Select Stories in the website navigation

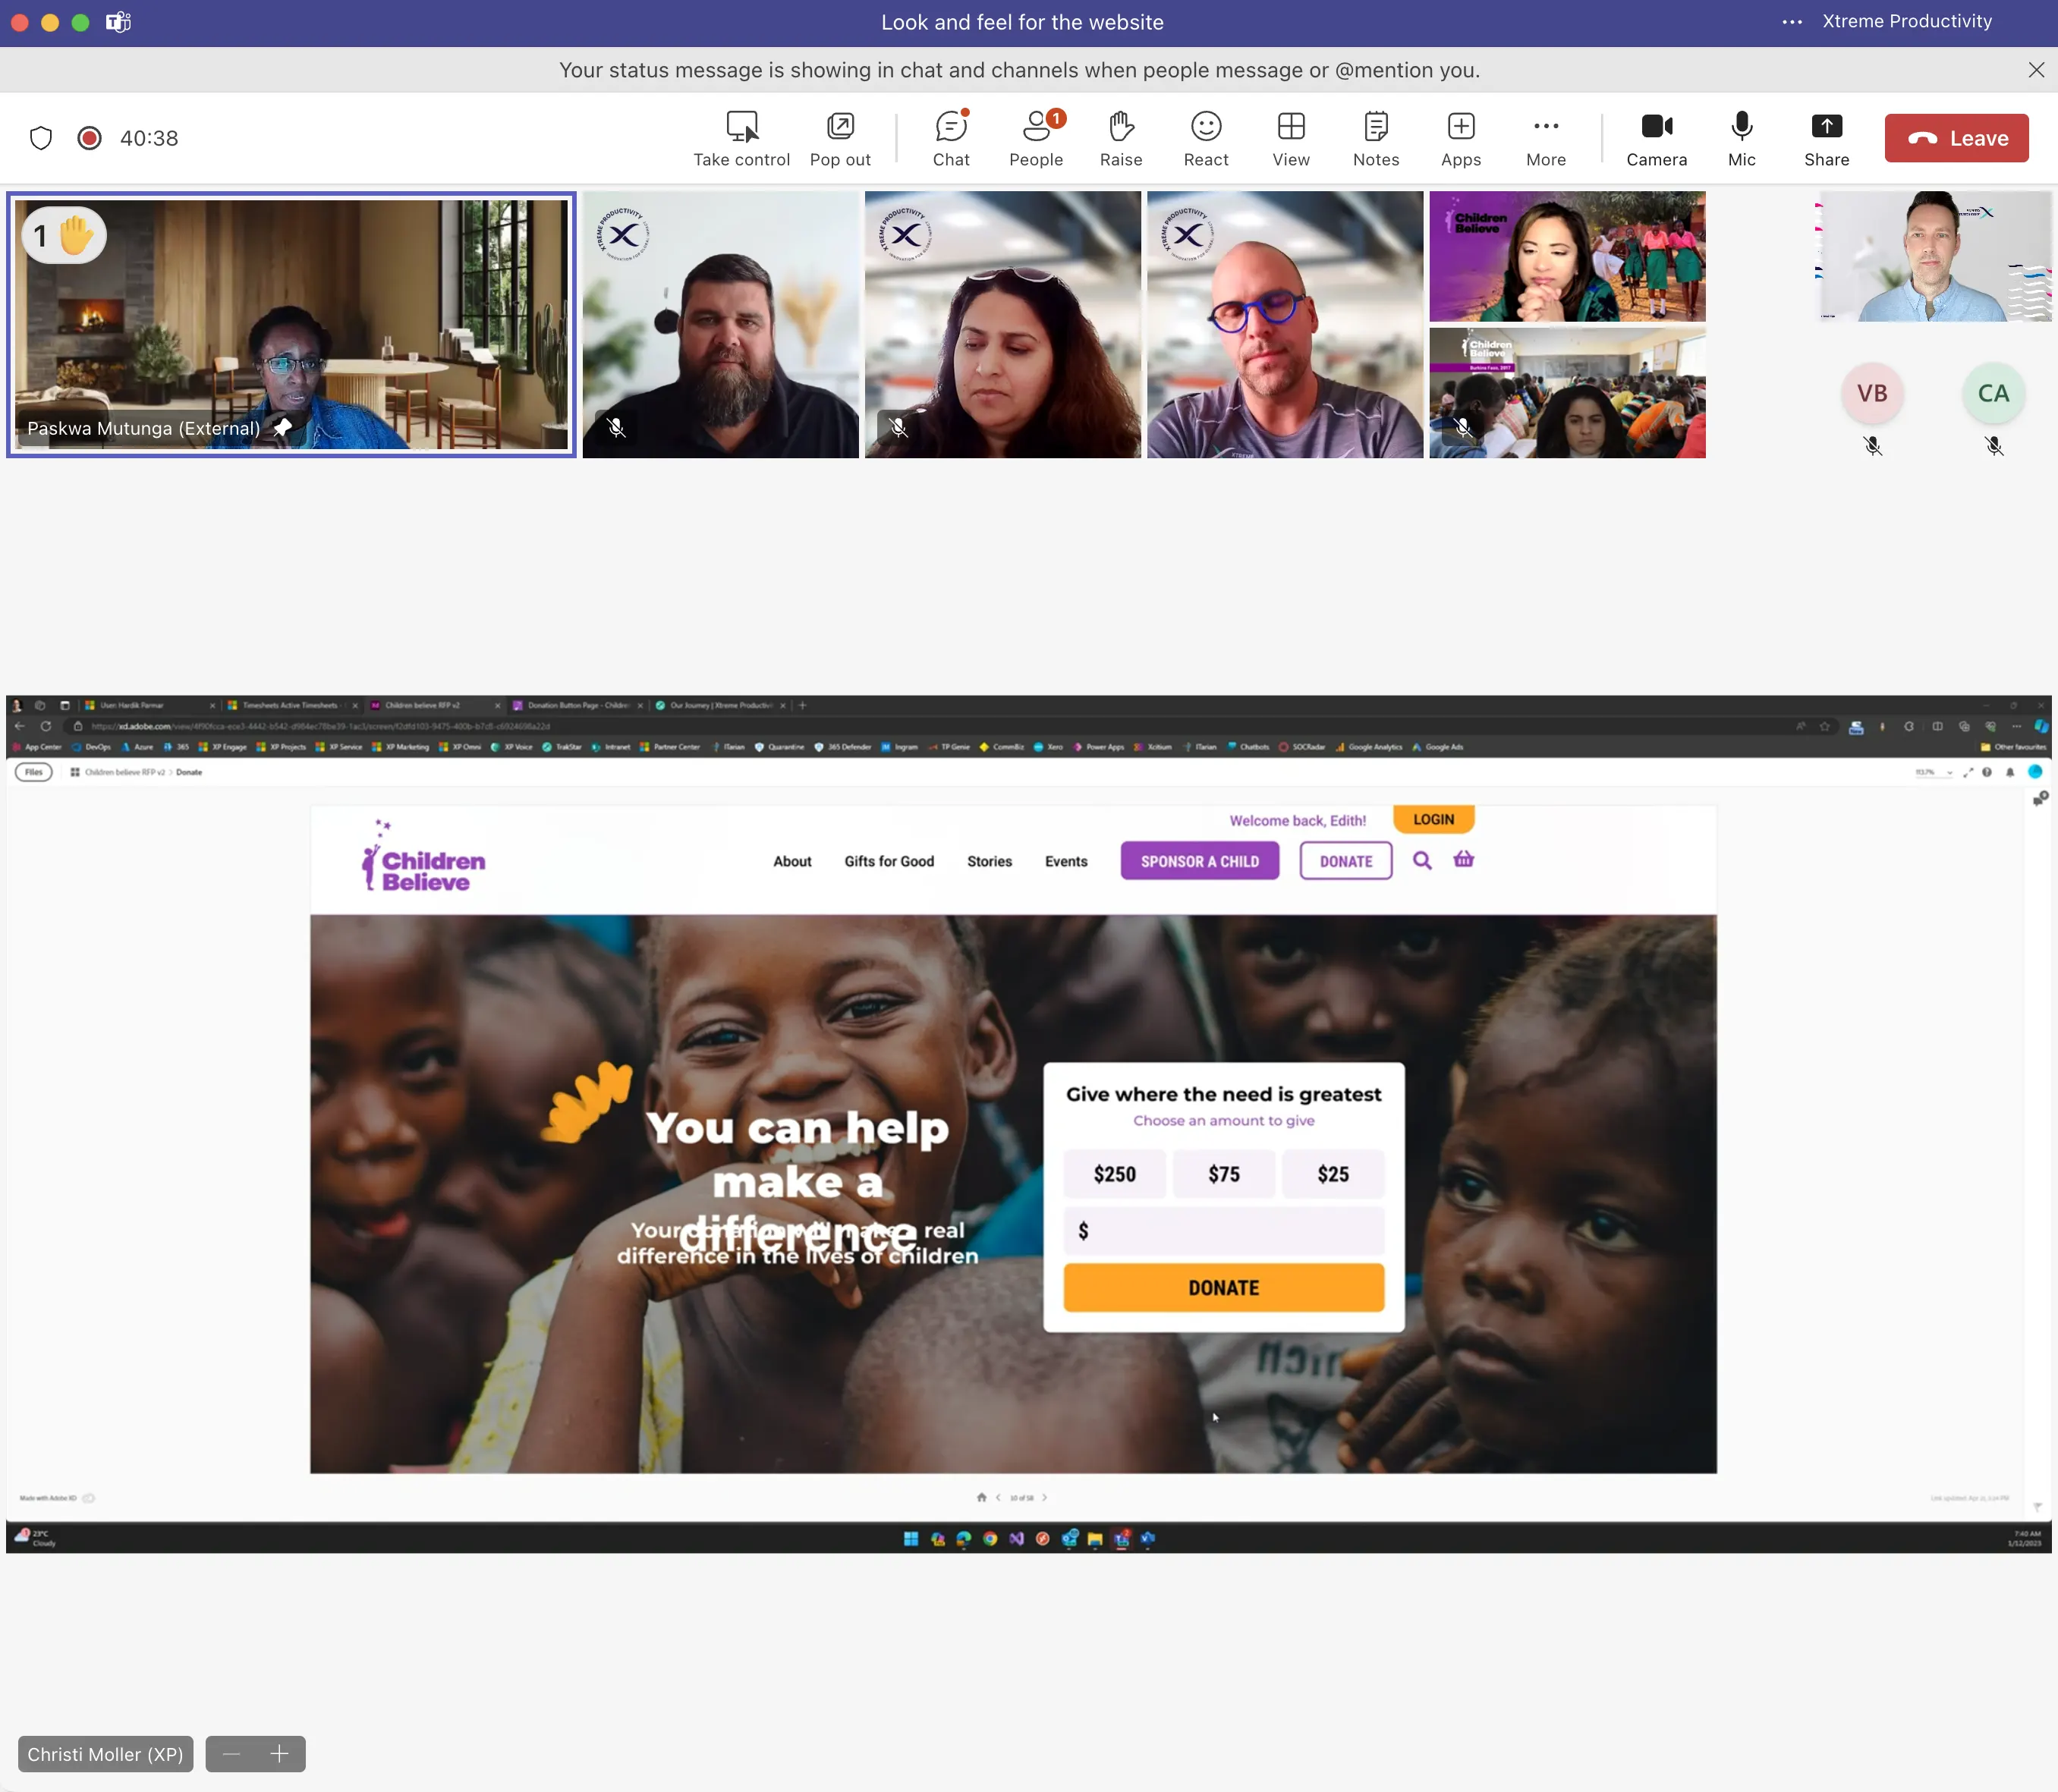[989, 861]
